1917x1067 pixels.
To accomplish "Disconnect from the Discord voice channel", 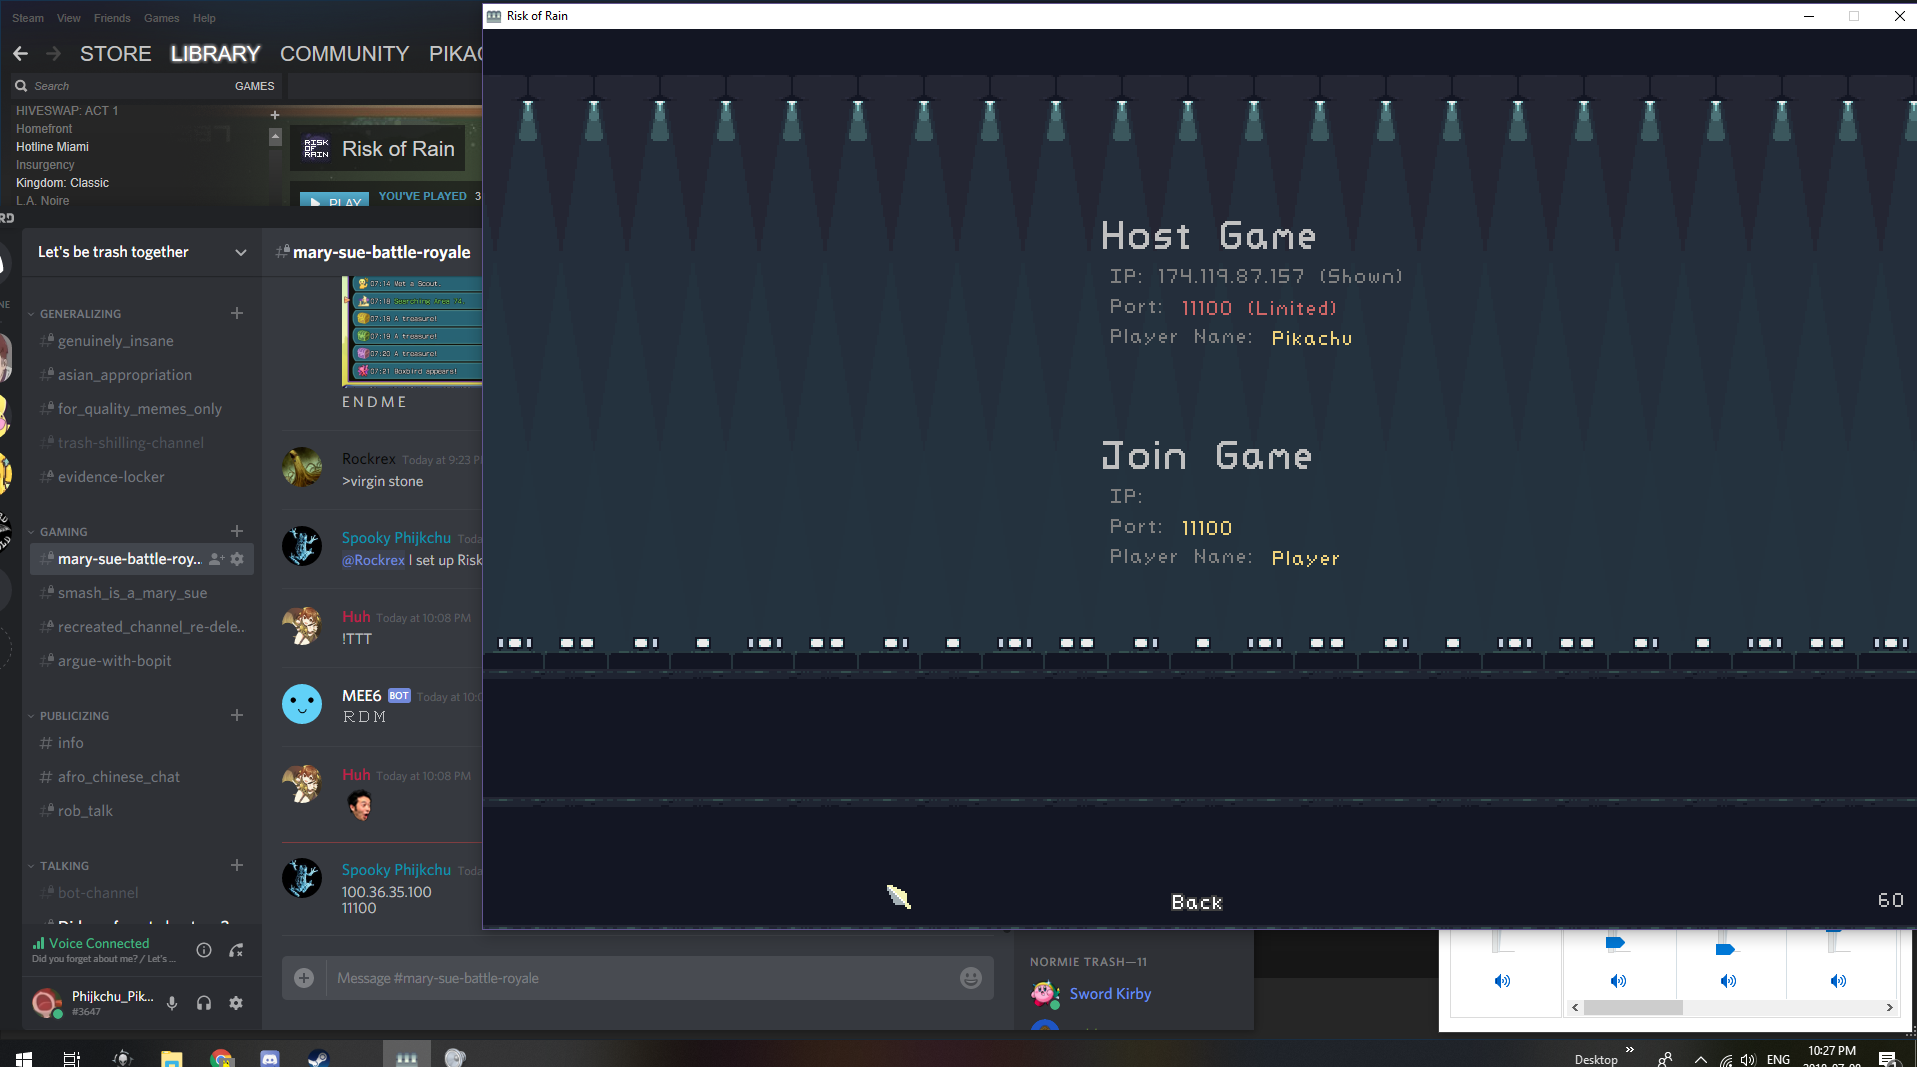I will tap(236, 950).
